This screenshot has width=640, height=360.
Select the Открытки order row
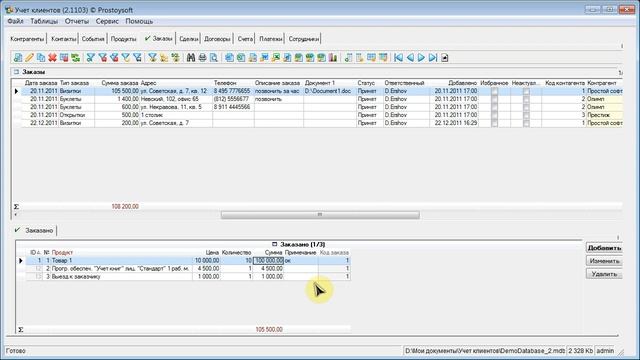pyautogui.click(x=322, y=115)
